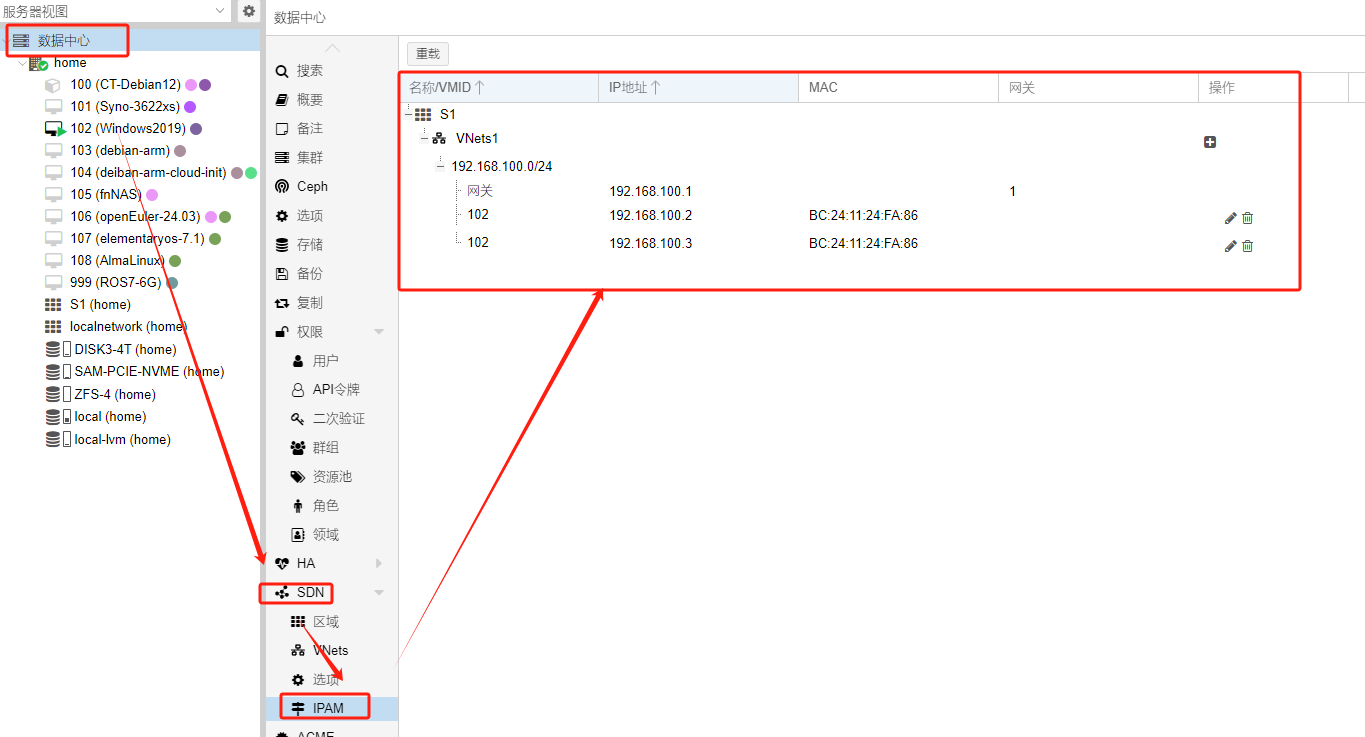Click the gear icon beside server view dropdown
The height and width of the screenshot is (737, 1365).
(x=249, y=11)
